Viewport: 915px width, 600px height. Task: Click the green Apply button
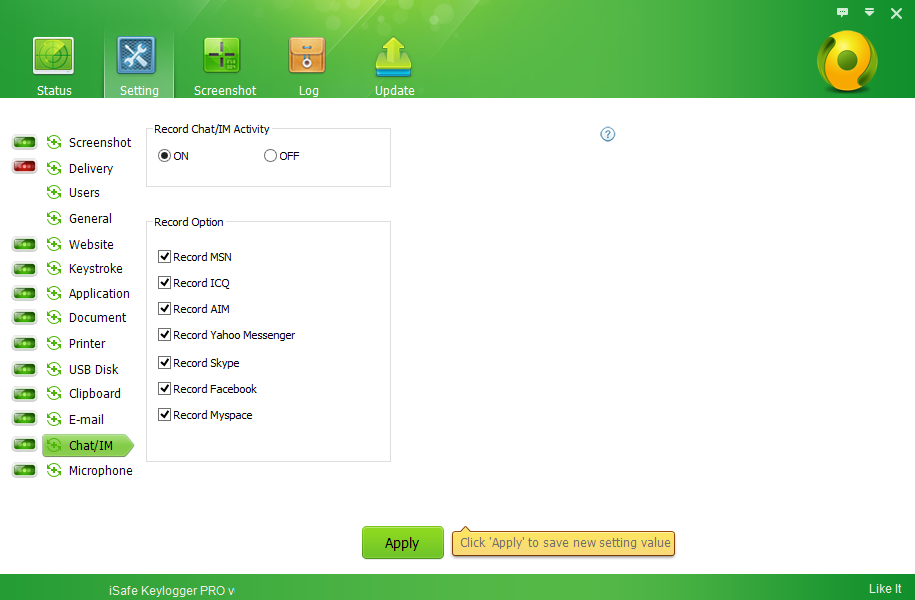402,543
